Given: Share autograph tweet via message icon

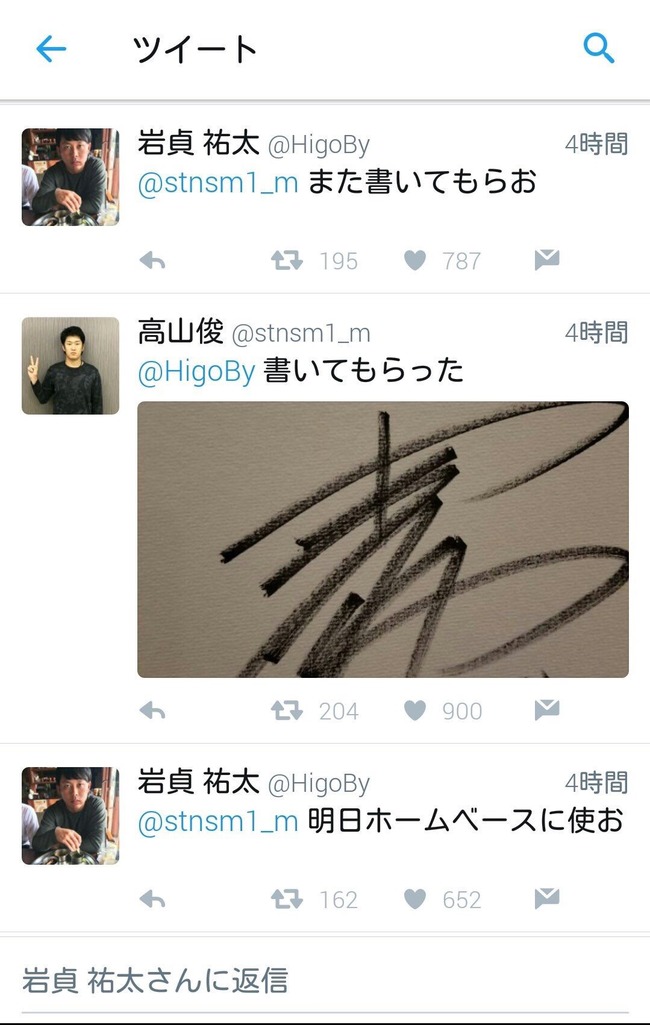Looking at the screenshot, I should pos(547,709).
